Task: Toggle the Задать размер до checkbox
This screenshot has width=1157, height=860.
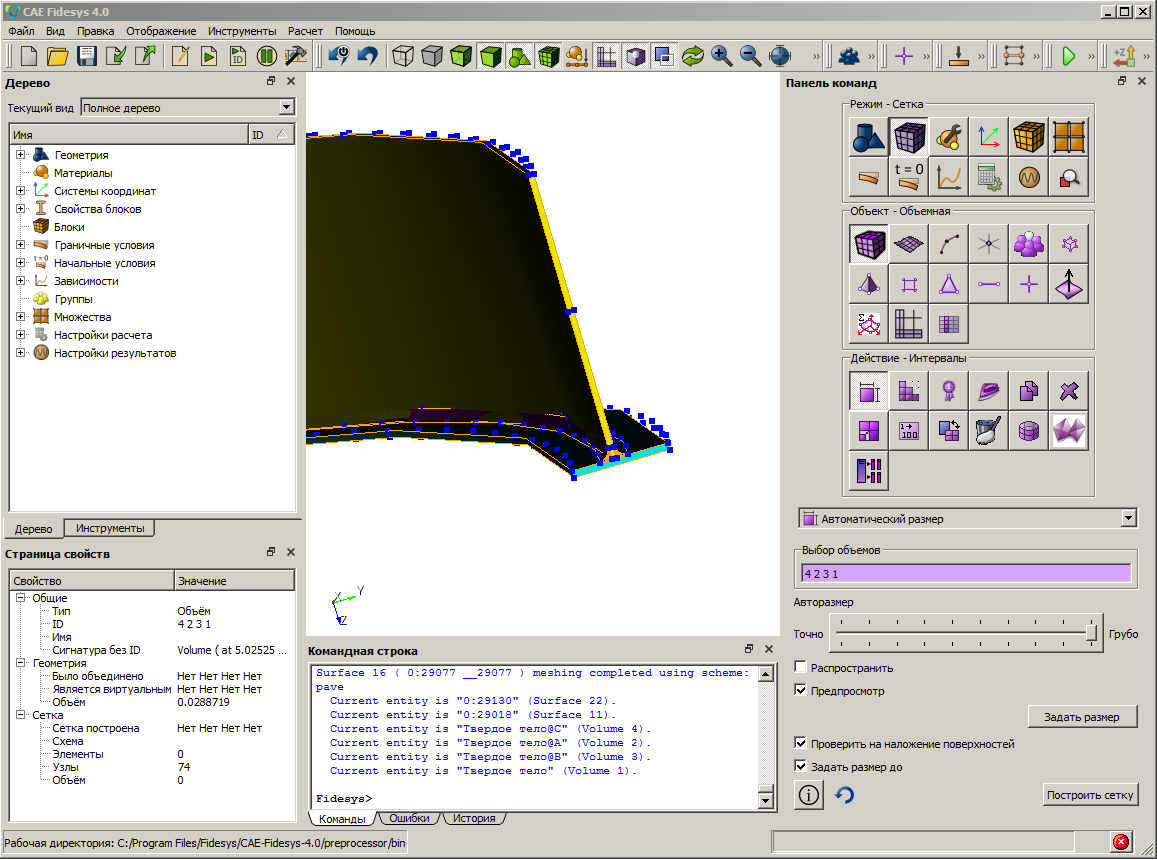Action: point(801,766)
